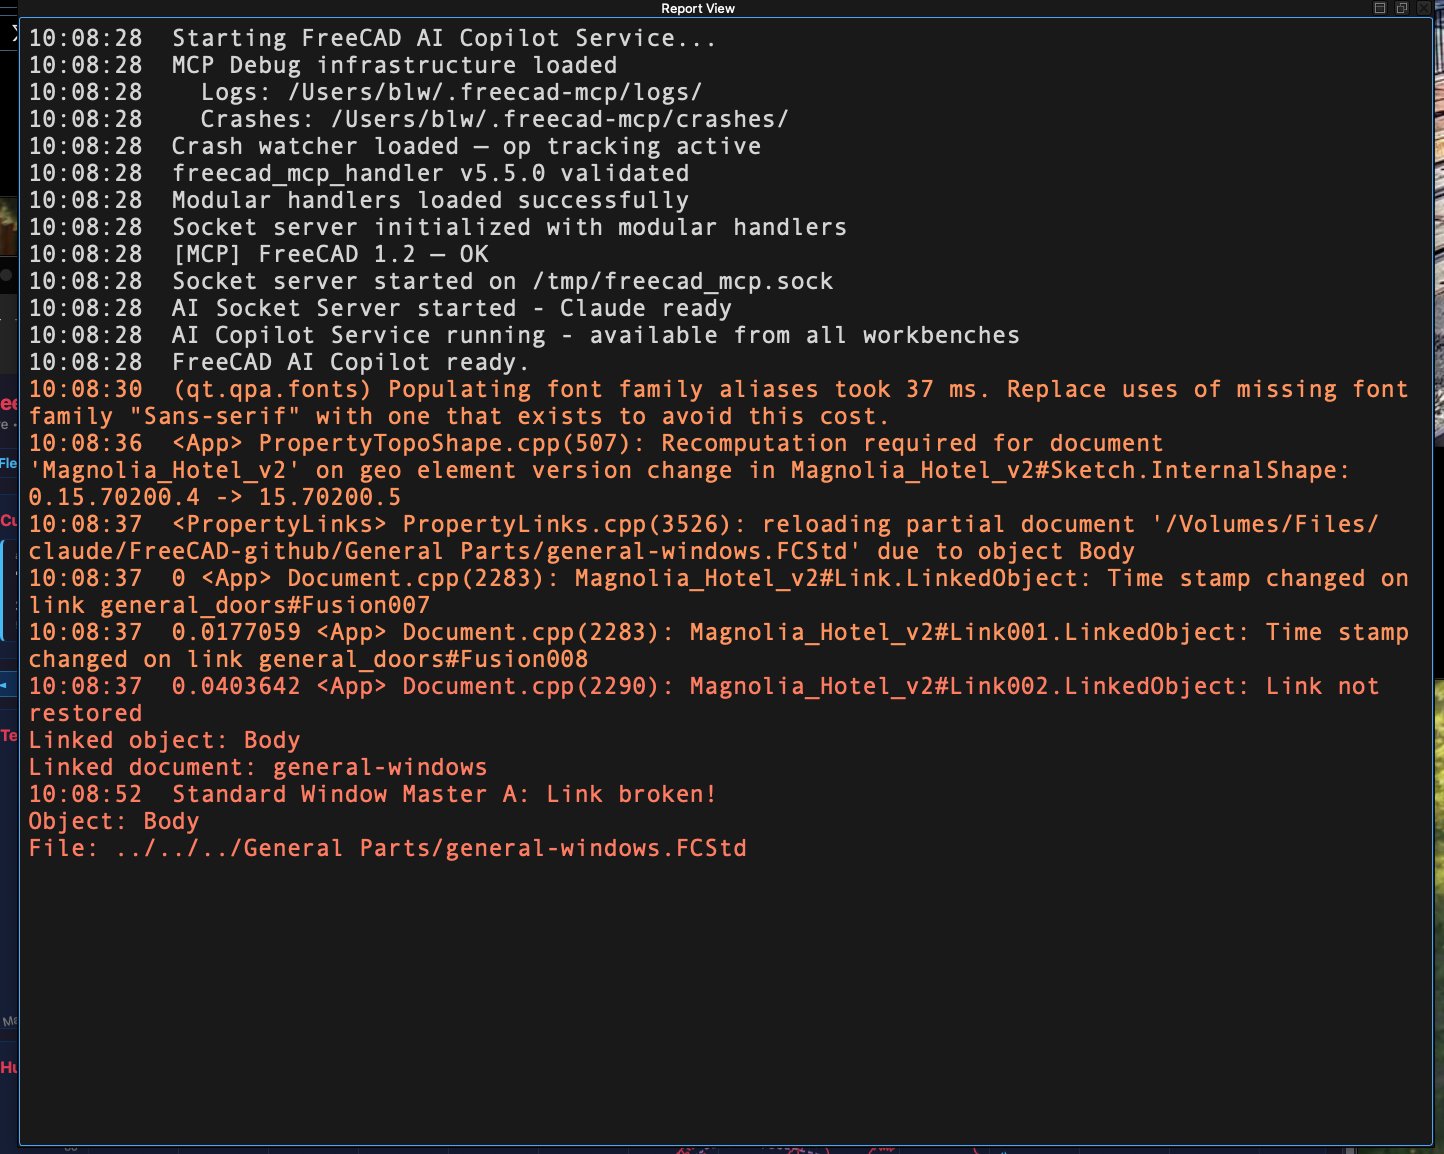Click 'changed on link general_doors#Fusion008' text
This screenshot has height=1154, width=1444.
308,659
